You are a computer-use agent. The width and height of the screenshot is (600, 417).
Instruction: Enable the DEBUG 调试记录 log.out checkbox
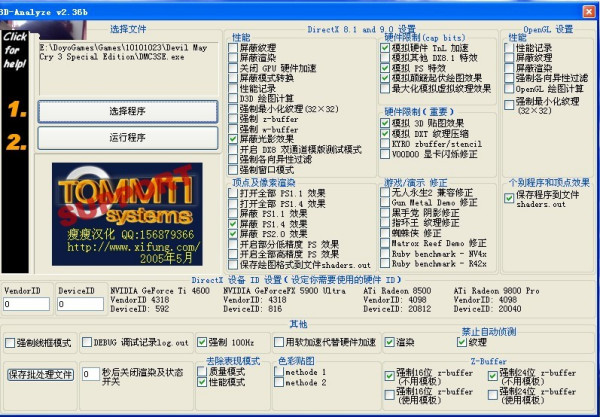tap(87, 342)
